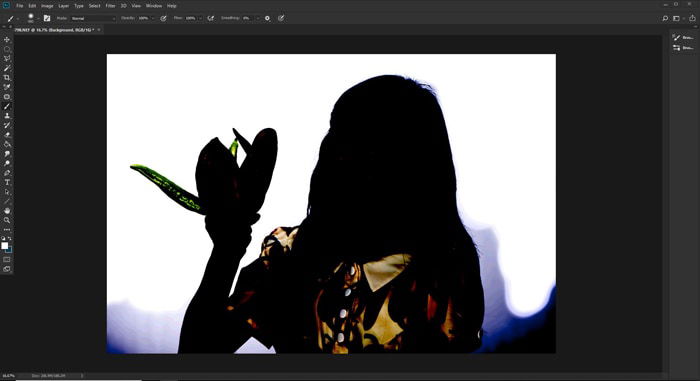Open the Window menu
Screen dimensions: 700x381
(x=154, y=6)
